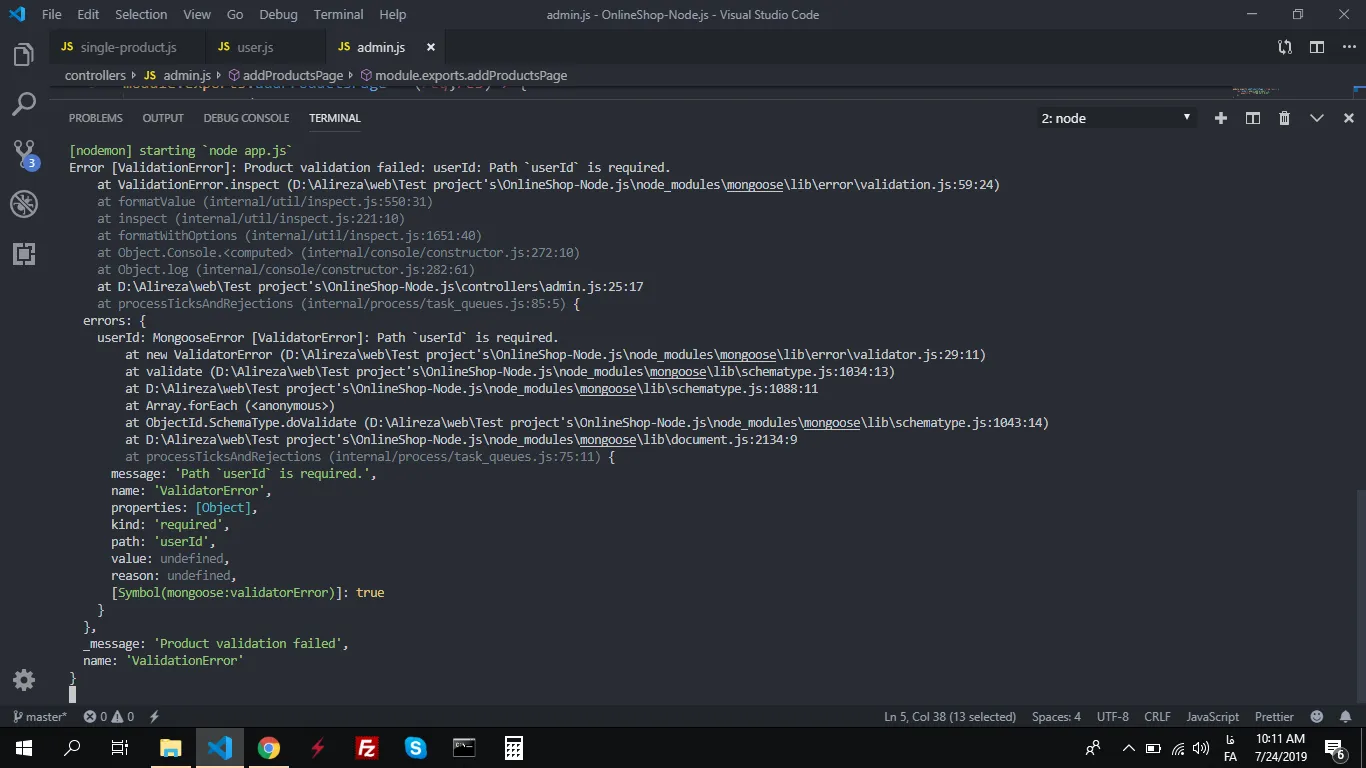Open the Extensions view in the activity bar
The width and height of the screenshot is (1366, 768).
point(24,253)
